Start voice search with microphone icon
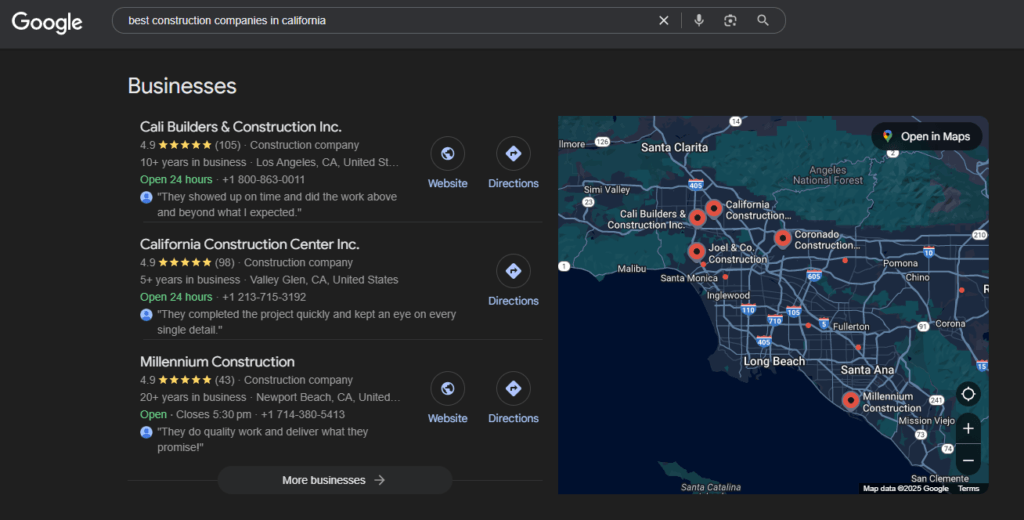Screen dimensions: 1024x520 (699, 20)
